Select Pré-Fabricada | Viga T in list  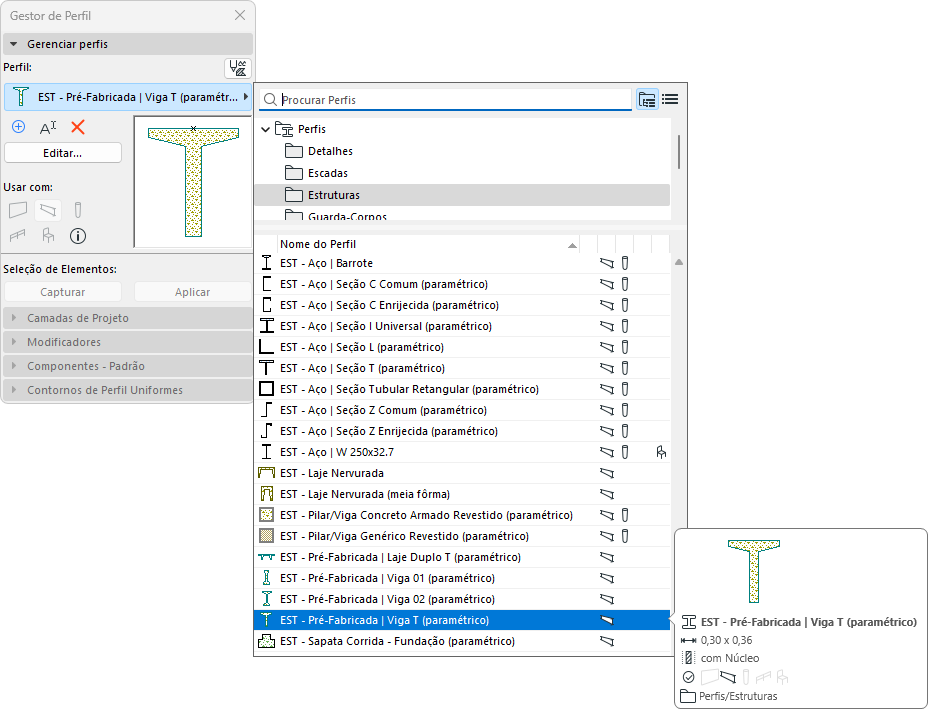tap(462, 620)
